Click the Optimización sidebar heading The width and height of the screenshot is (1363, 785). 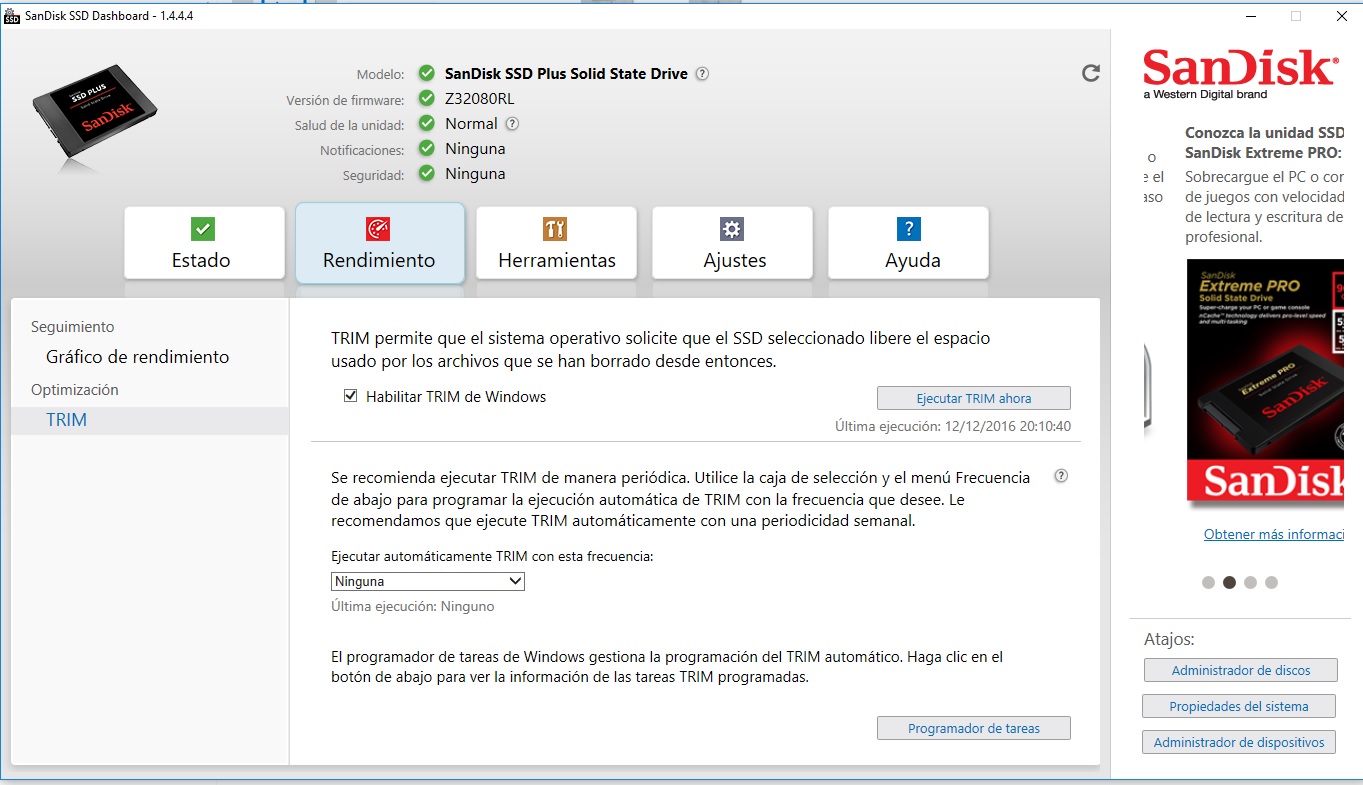[x=75, y=390]
